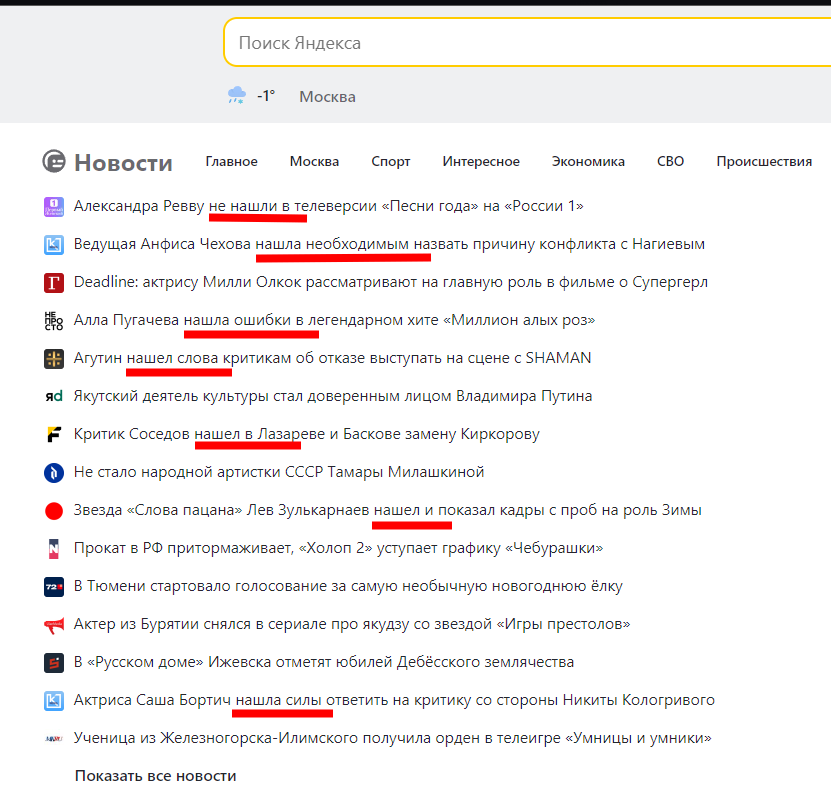Switch to the Происшествия news tab
This screenshot has width=831, height=806.
point(764,161)
